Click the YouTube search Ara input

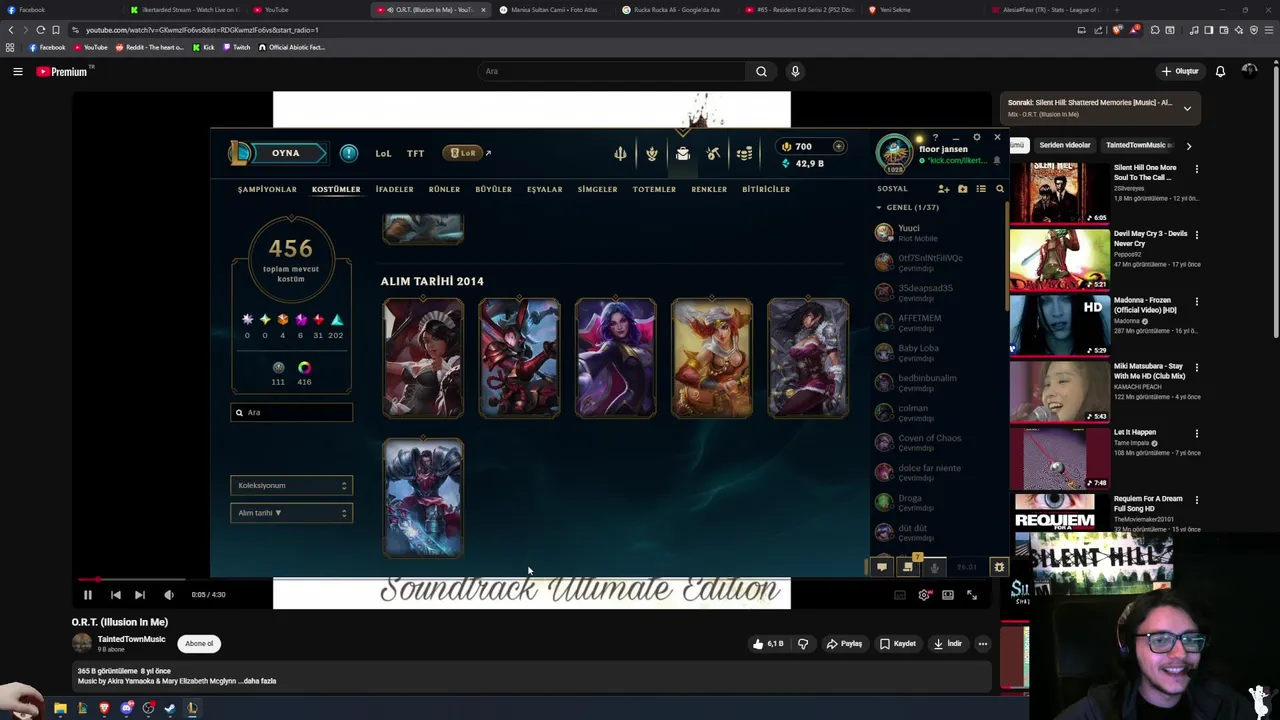point(611,71)
